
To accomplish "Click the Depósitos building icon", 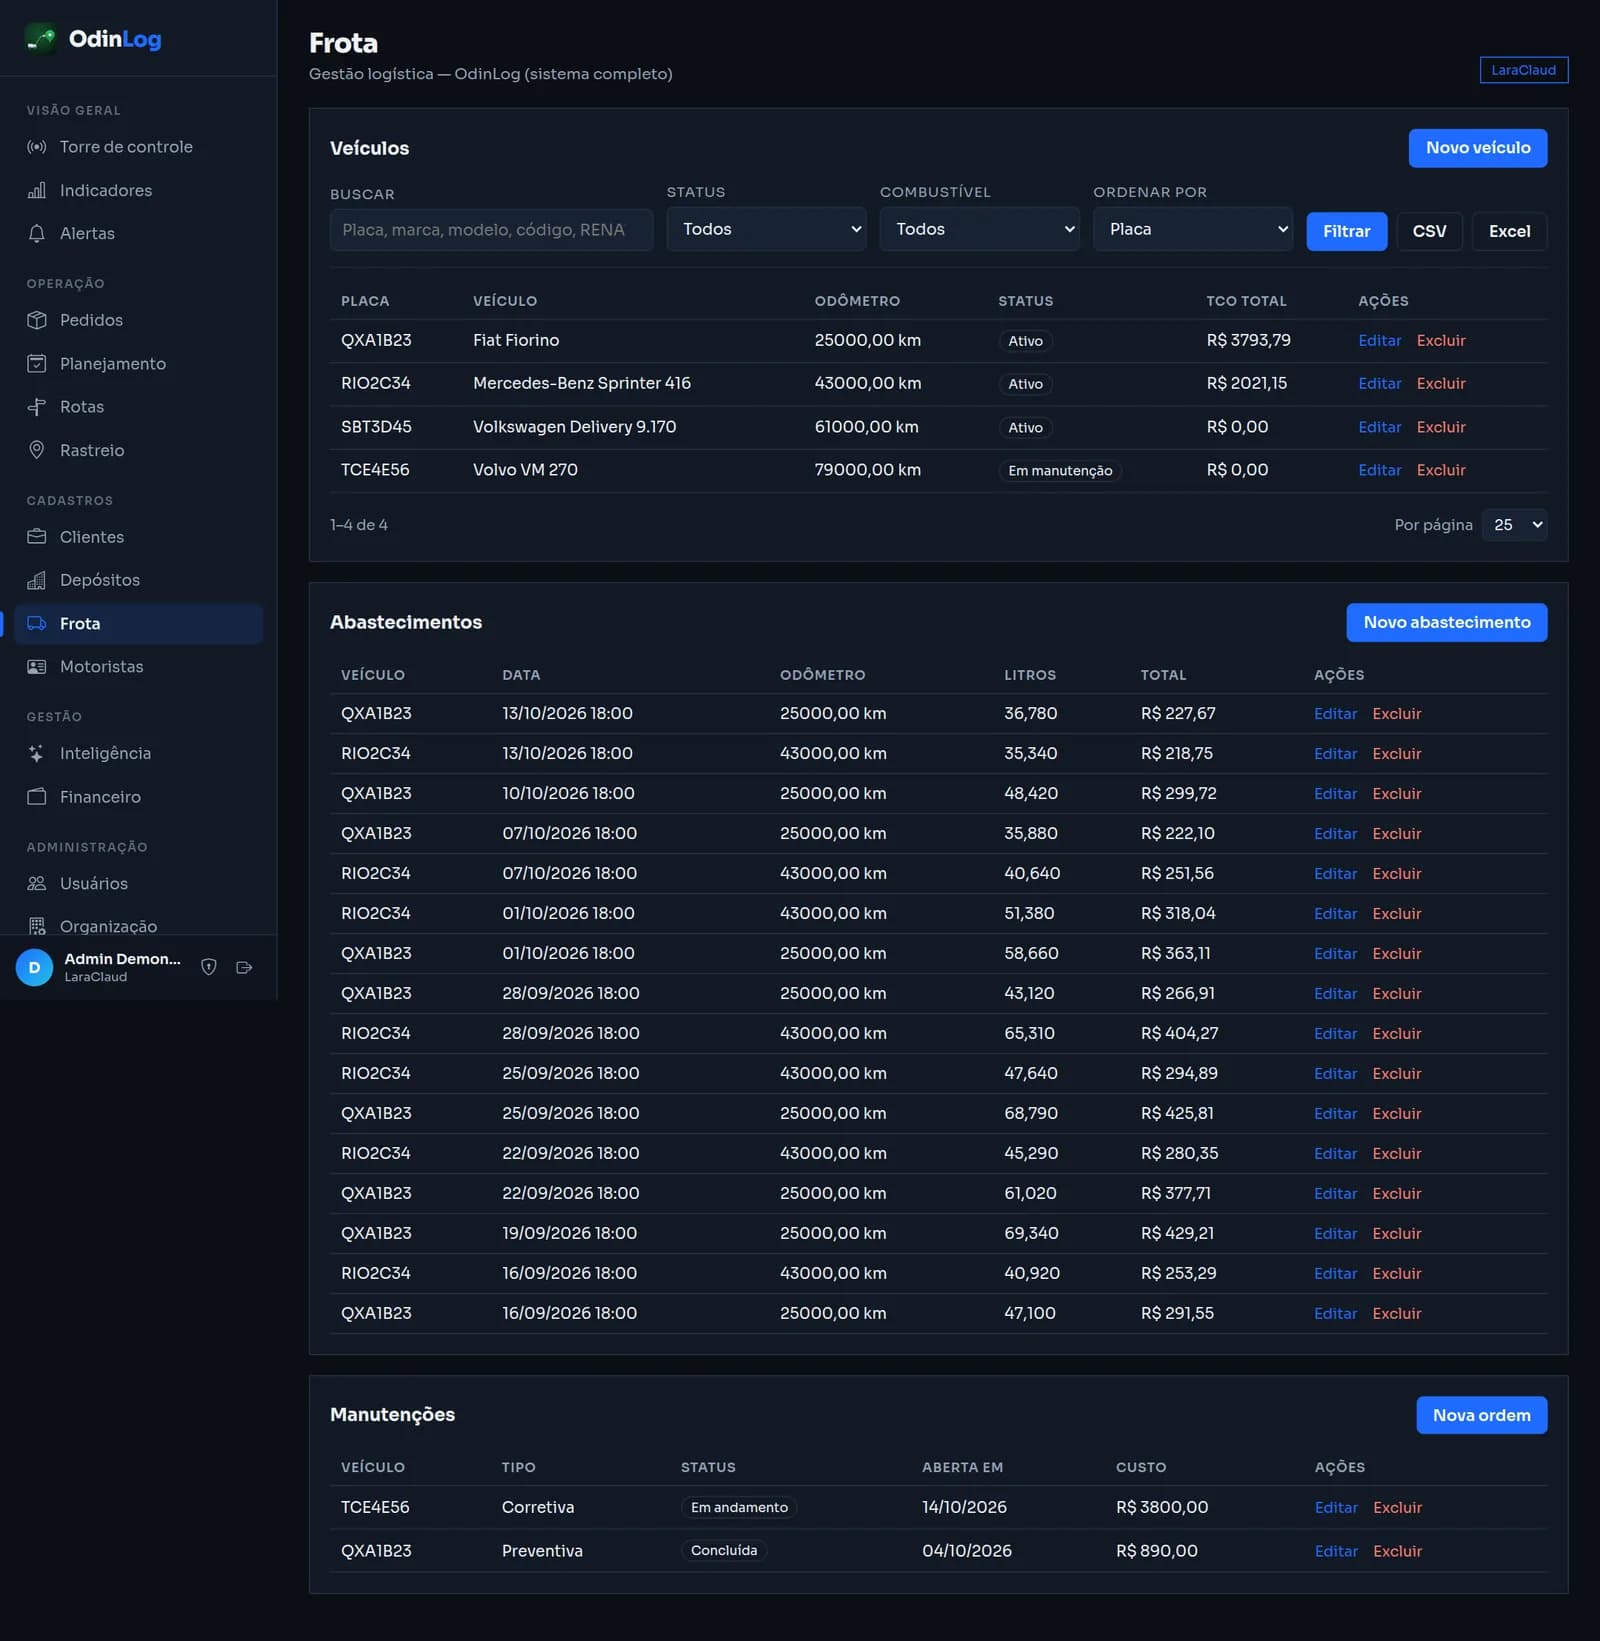I will [x=37, y=580].
